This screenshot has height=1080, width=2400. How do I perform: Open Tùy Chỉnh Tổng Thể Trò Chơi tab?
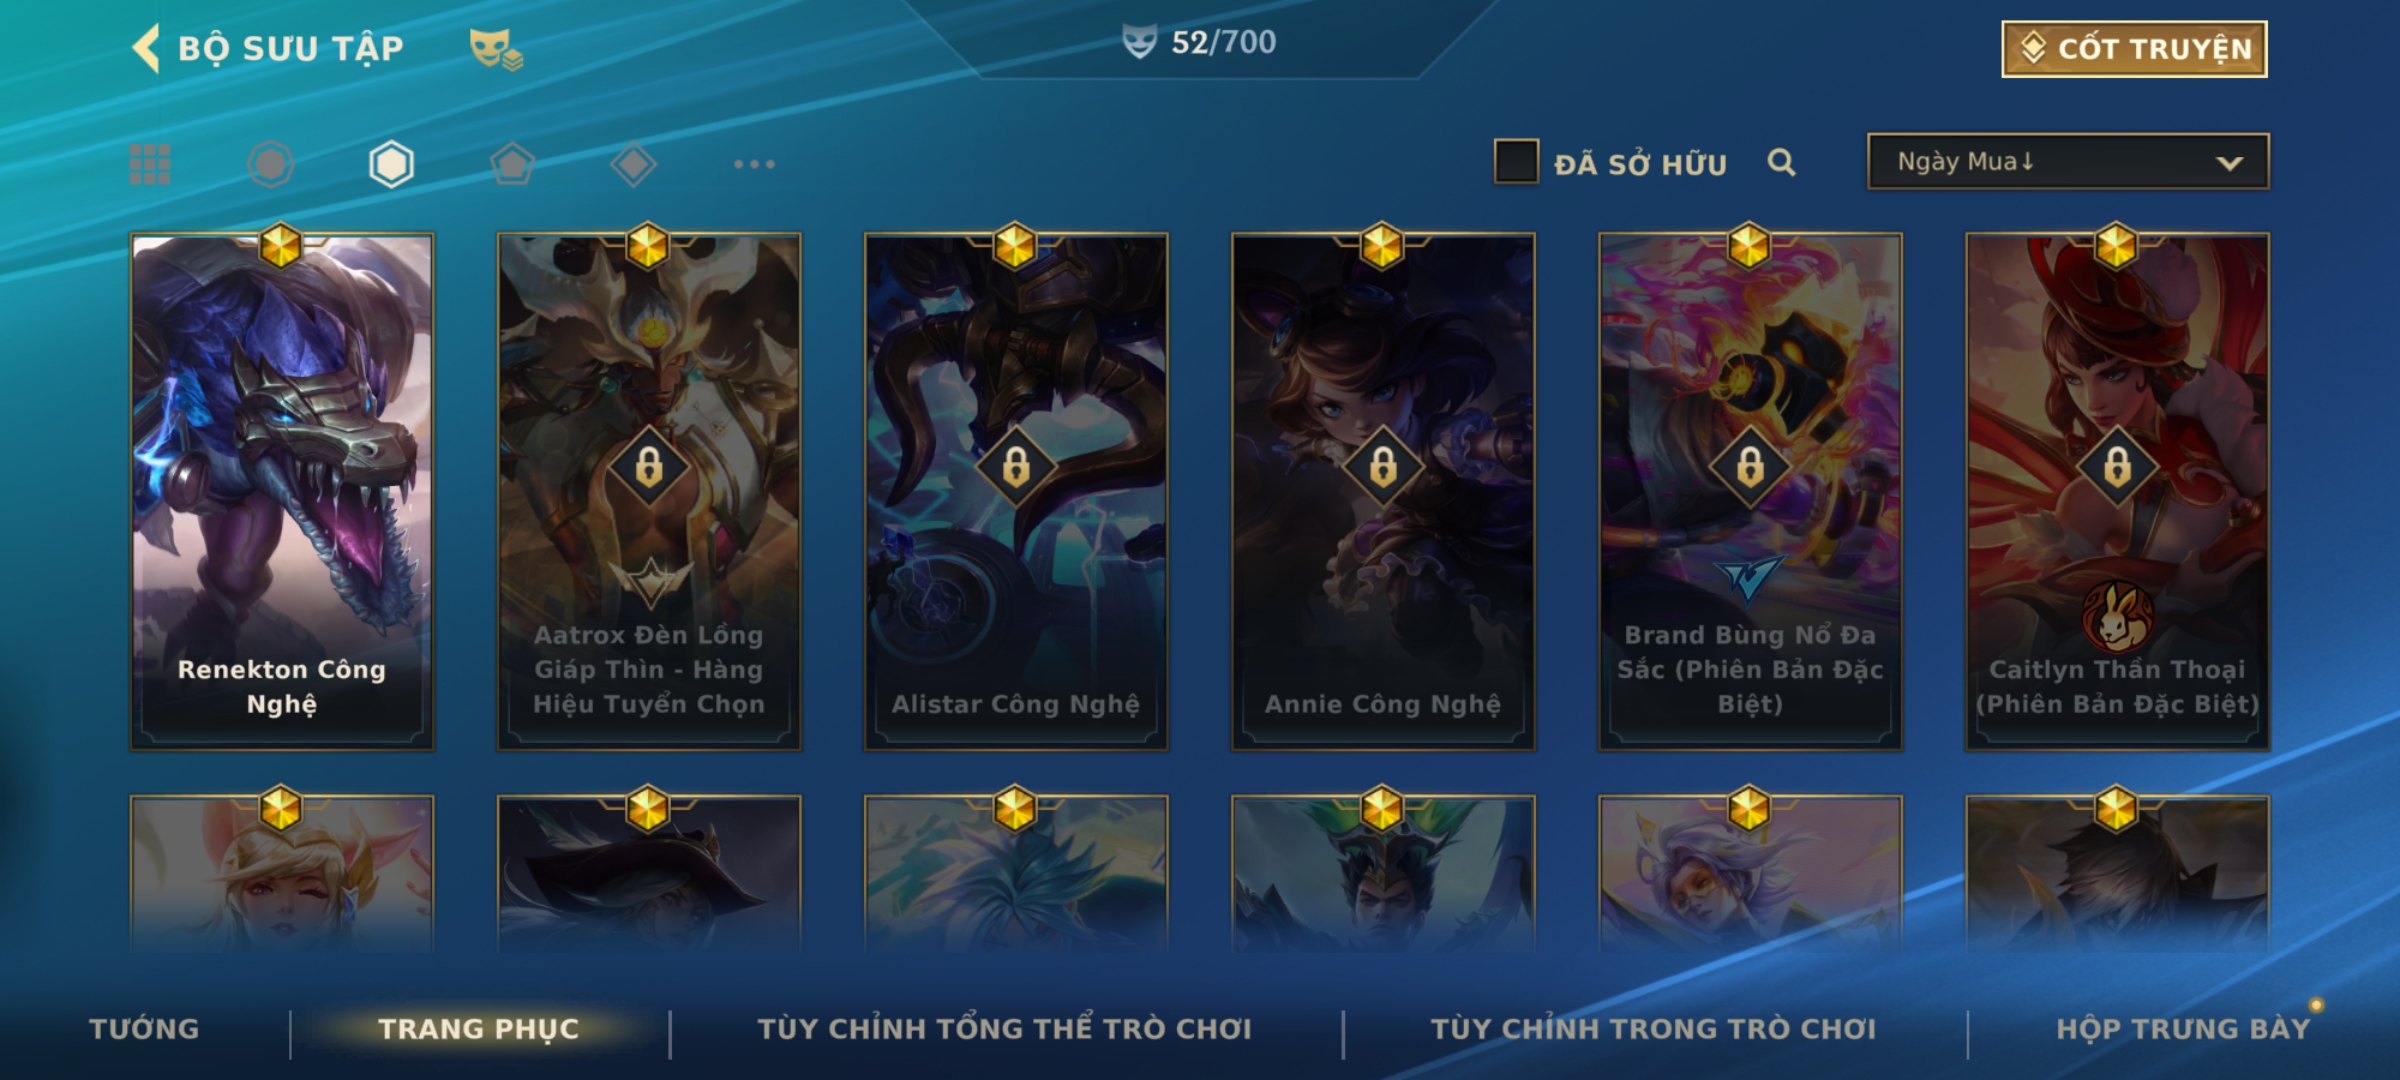(1004, 1029)
